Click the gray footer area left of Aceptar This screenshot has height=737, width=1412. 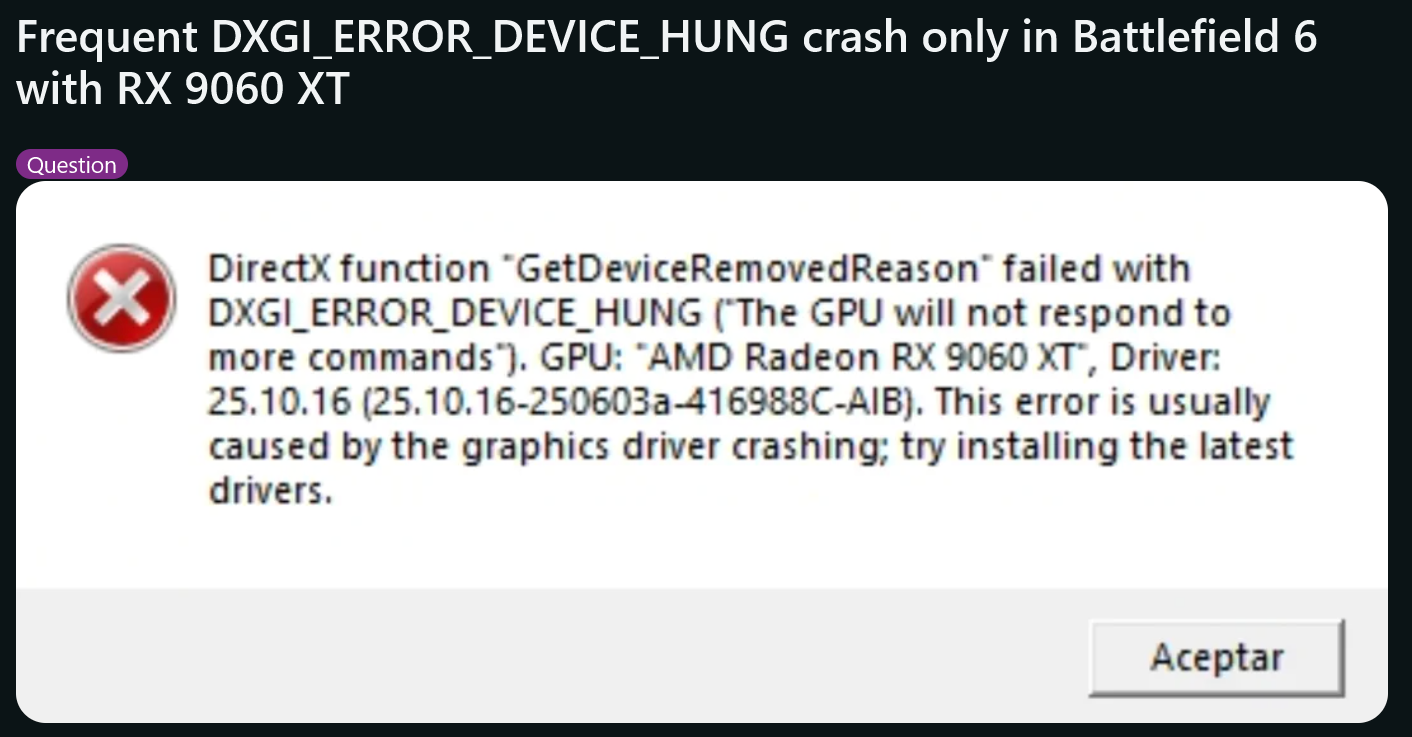pos(552,655)
